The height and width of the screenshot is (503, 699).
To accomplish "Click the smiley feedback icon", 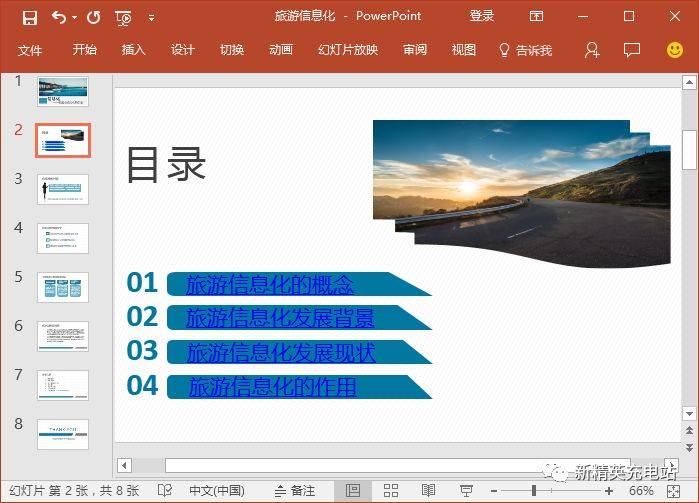I will [674, 50].
